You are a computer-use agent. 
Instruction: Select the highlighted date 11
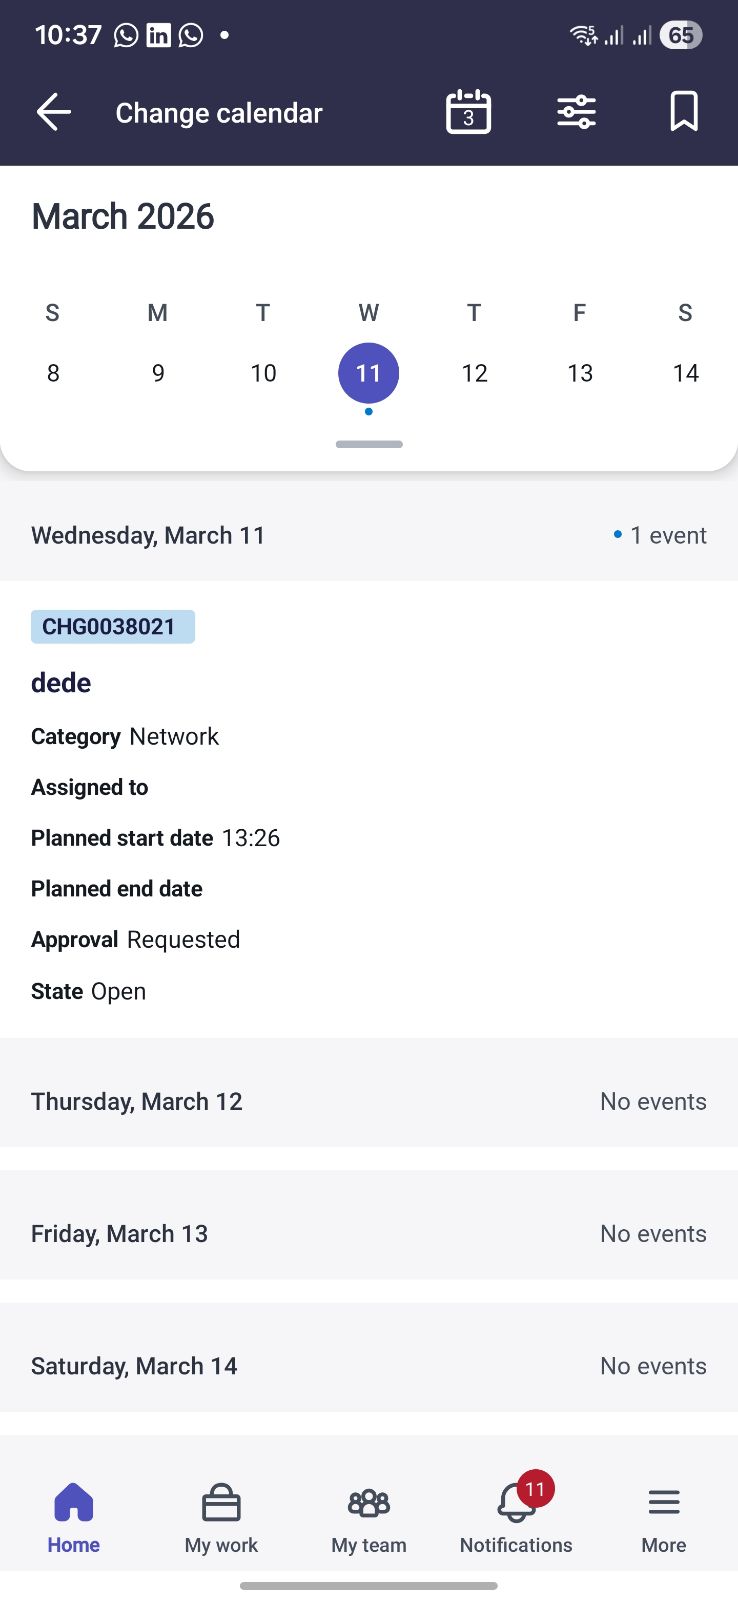[369, 373]
